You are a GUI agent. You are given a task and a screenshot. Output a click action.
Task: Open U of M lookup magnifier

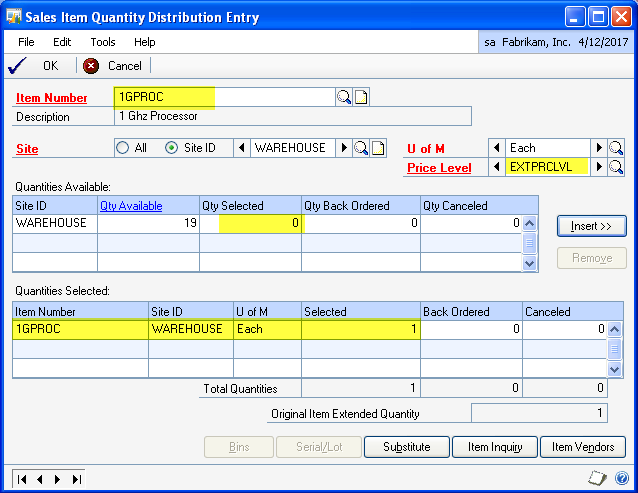tap(616, 148)
